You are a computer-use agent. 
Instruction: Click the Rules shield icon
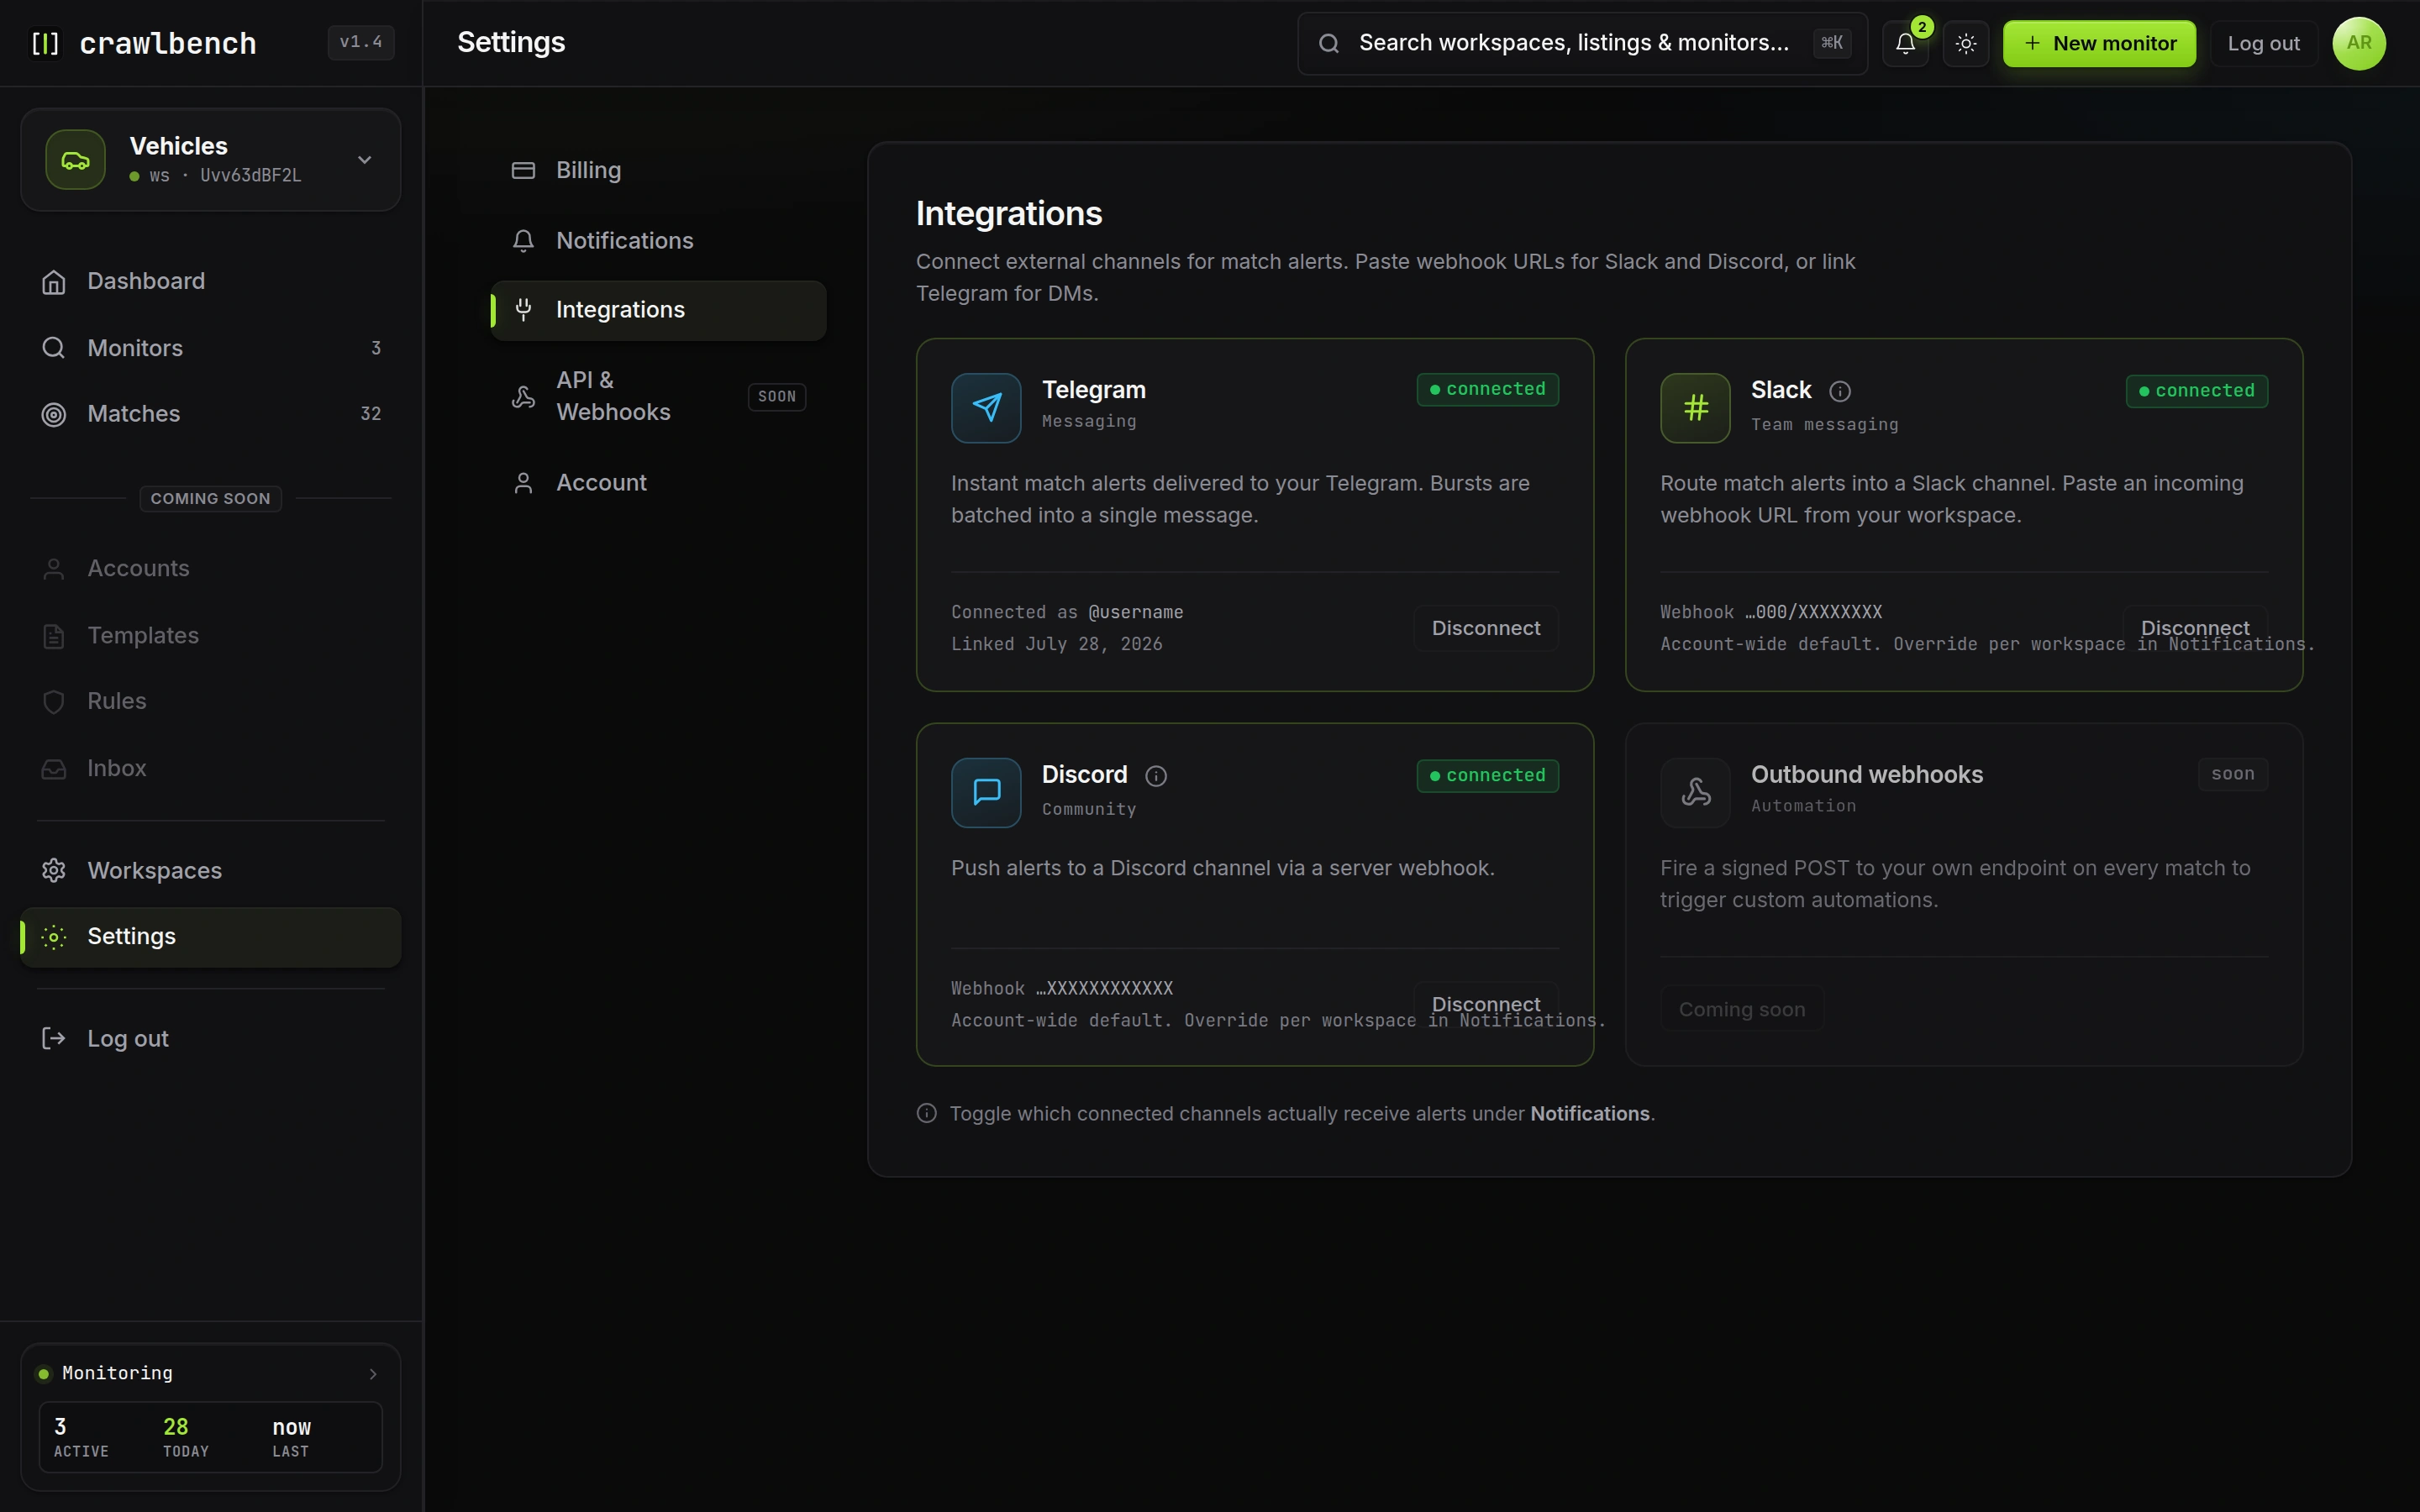pos(54,702)
